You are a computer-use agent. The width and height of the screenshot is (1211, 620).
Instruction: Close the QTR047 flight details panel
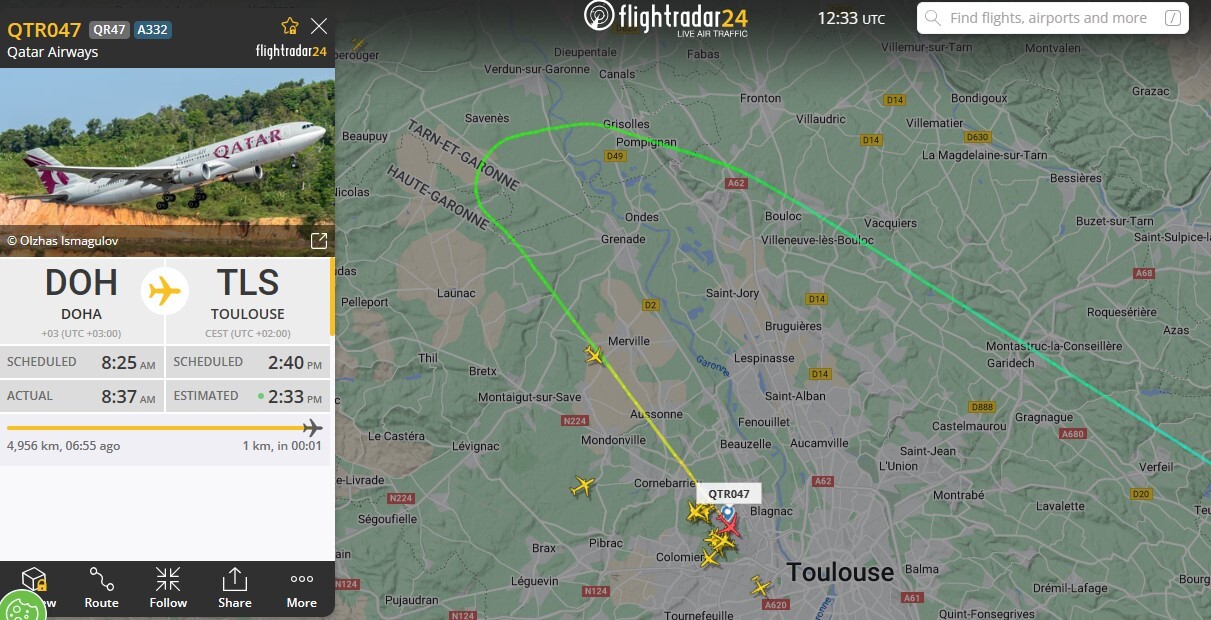(319, 26)
